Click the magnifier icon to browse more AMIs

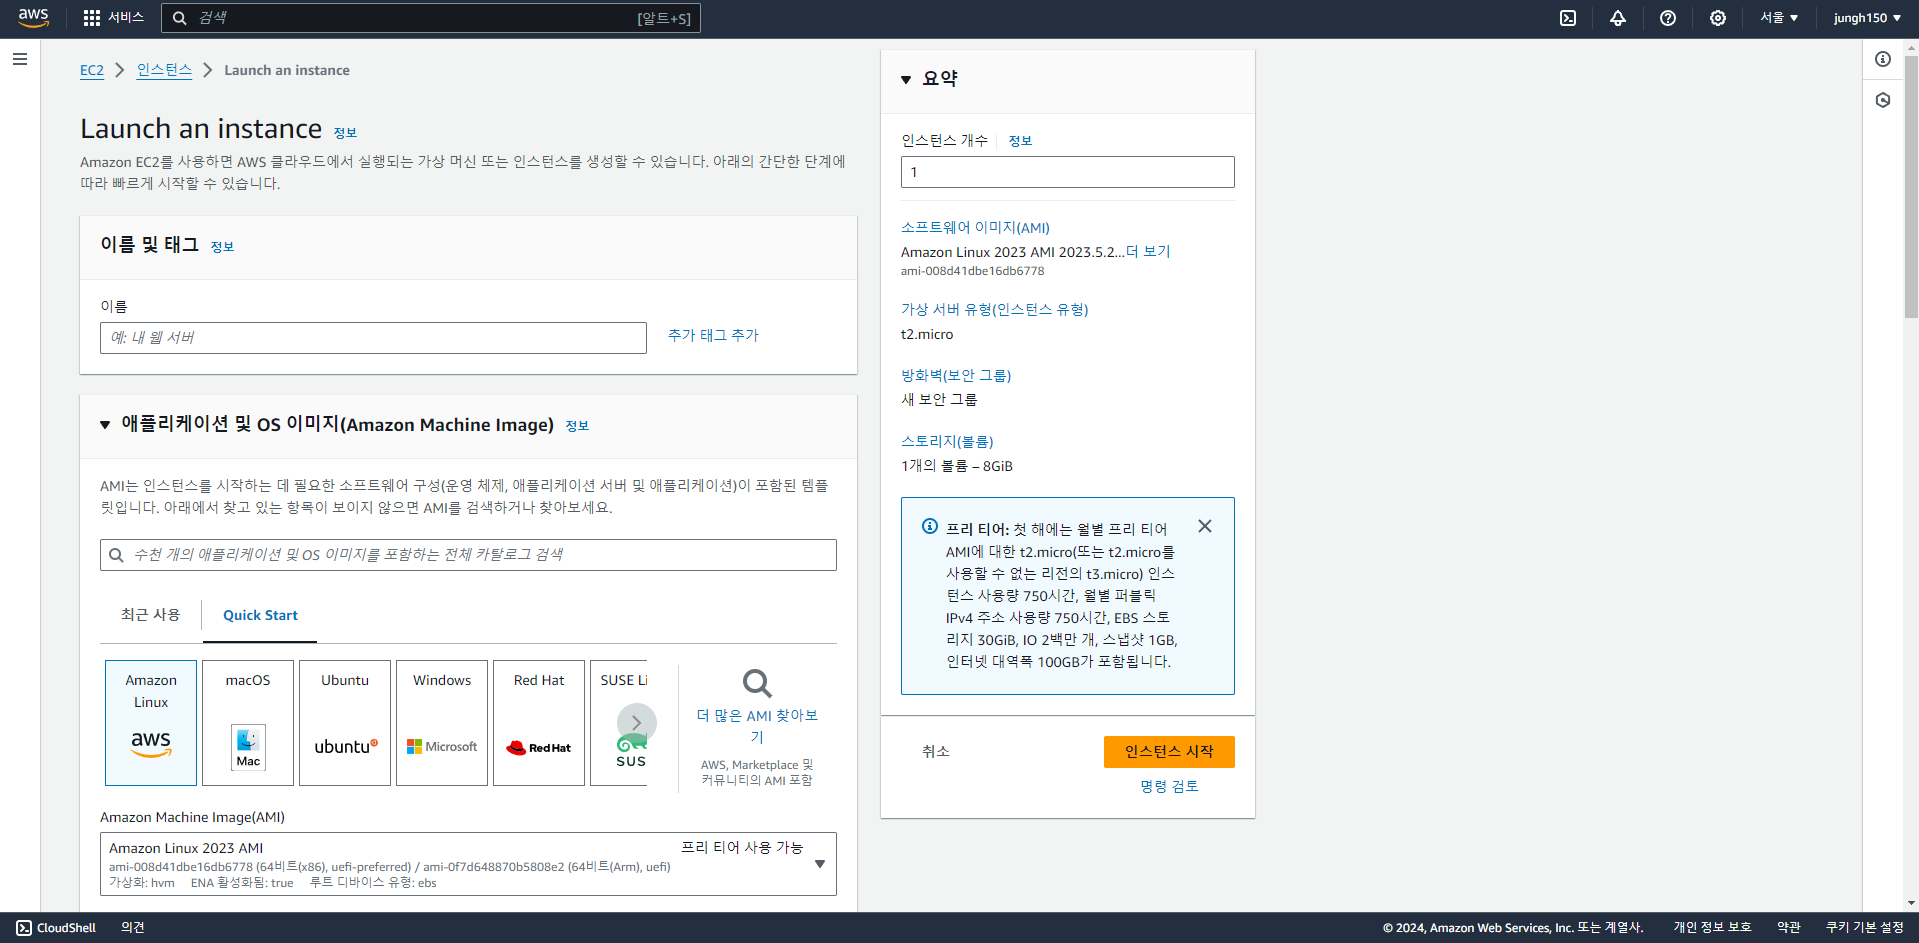(757, 684)
